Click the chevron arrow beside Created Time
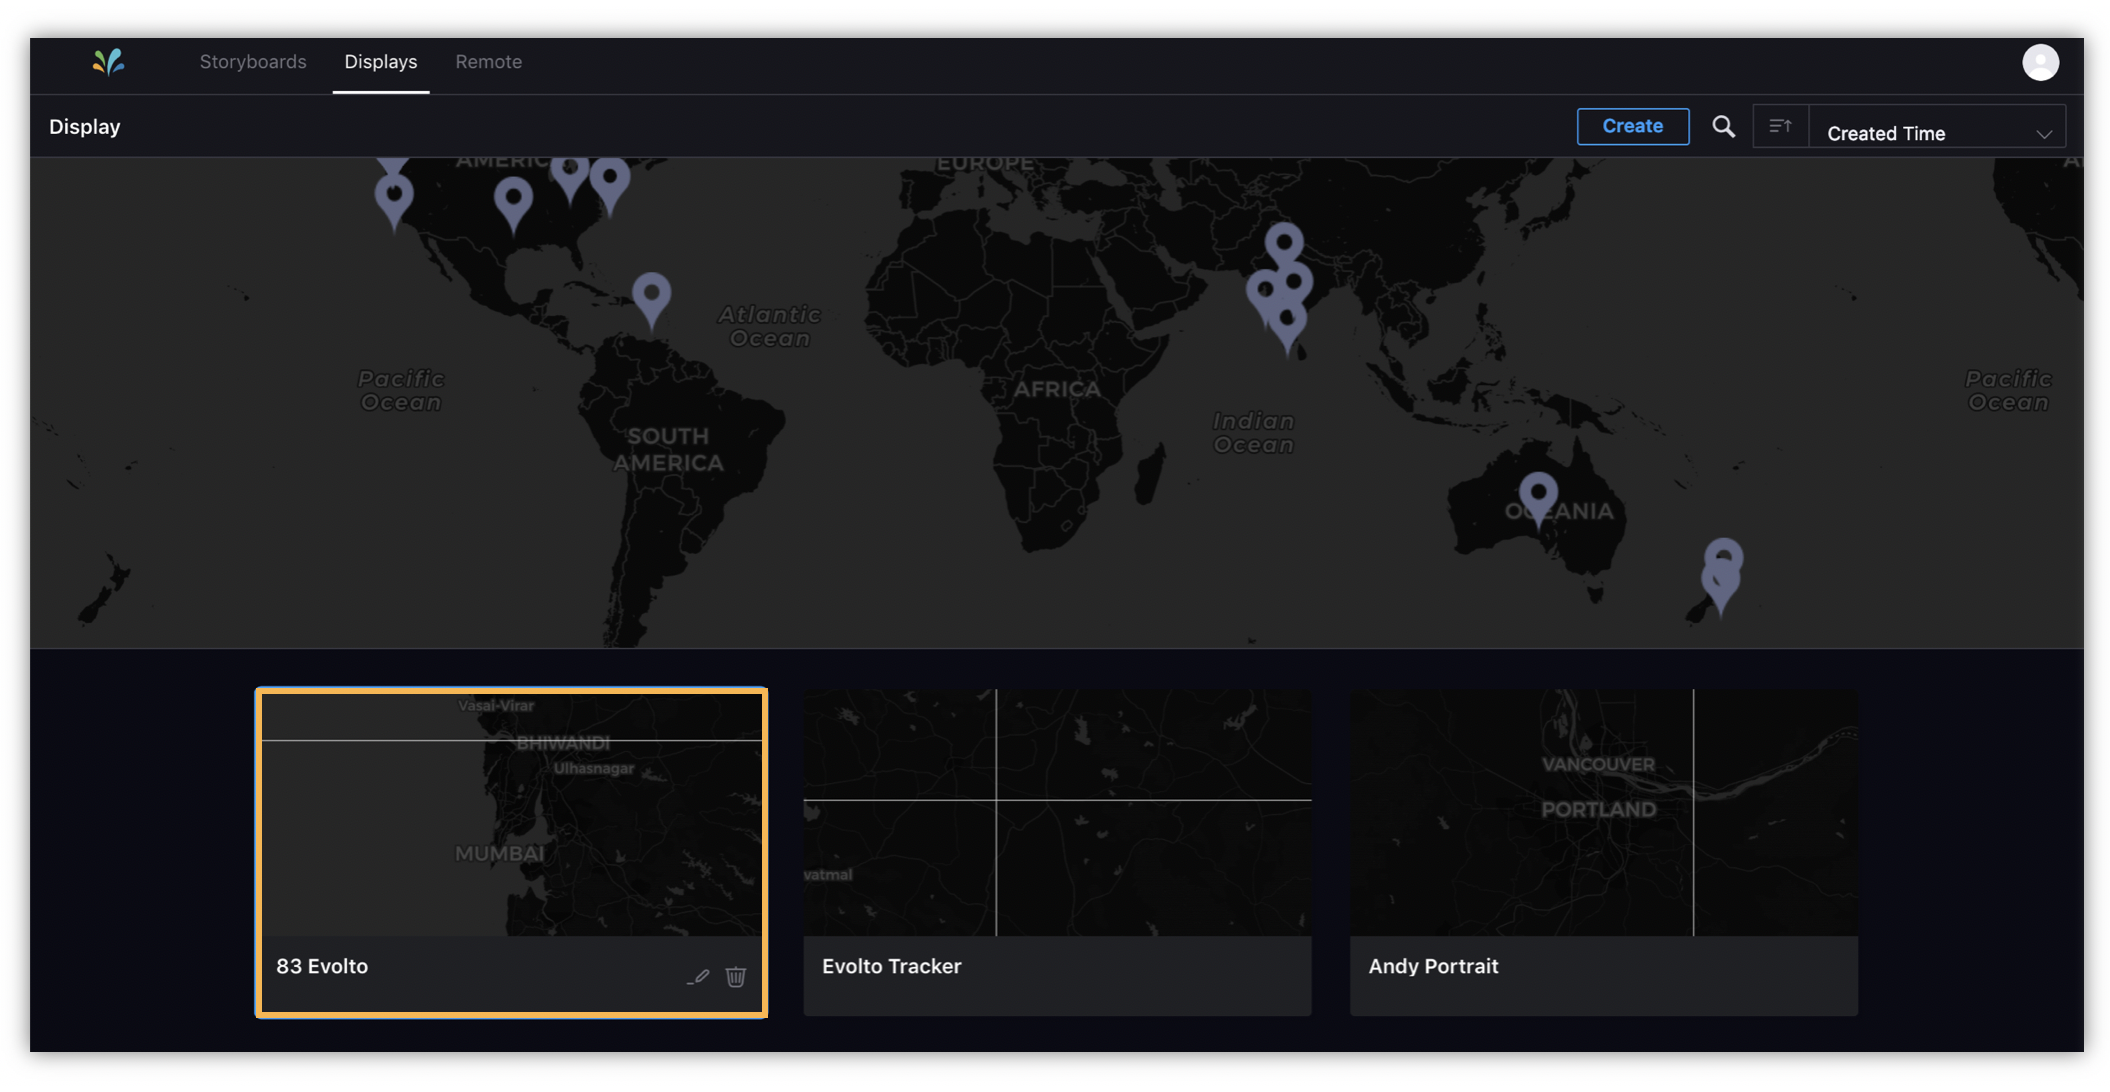This screenshot has width=2110, height=1092. point(2043,134)
